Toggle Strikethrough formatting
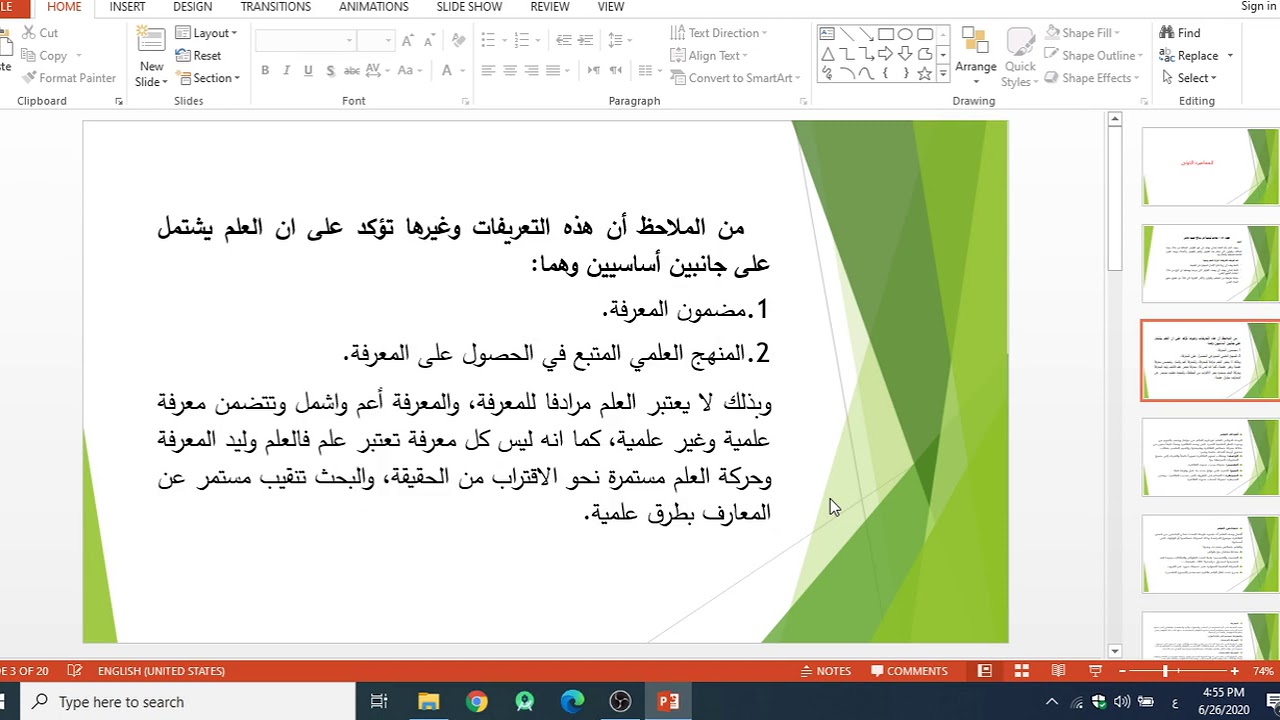 tap(352, 71)
